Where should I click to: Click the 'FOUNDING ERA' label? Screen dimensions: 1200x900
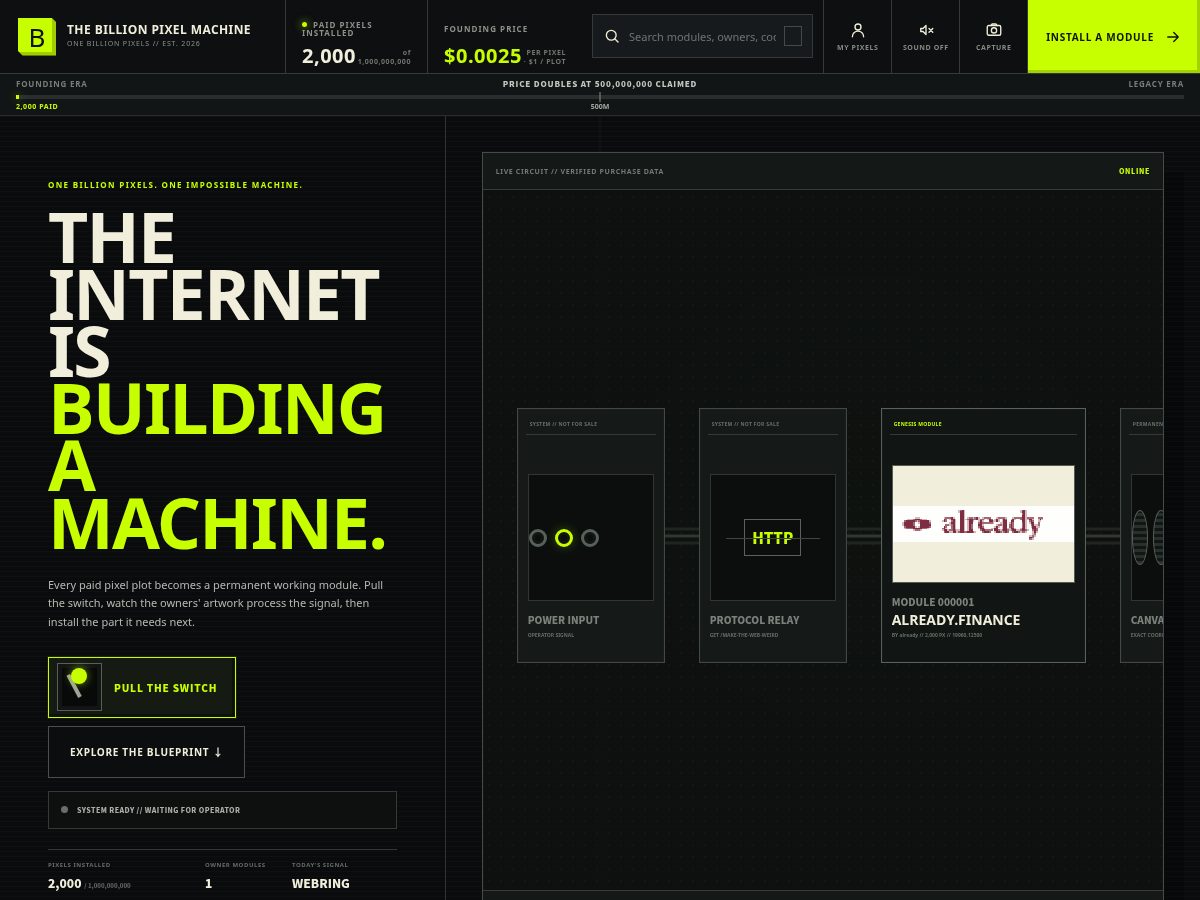coord(52,84)
